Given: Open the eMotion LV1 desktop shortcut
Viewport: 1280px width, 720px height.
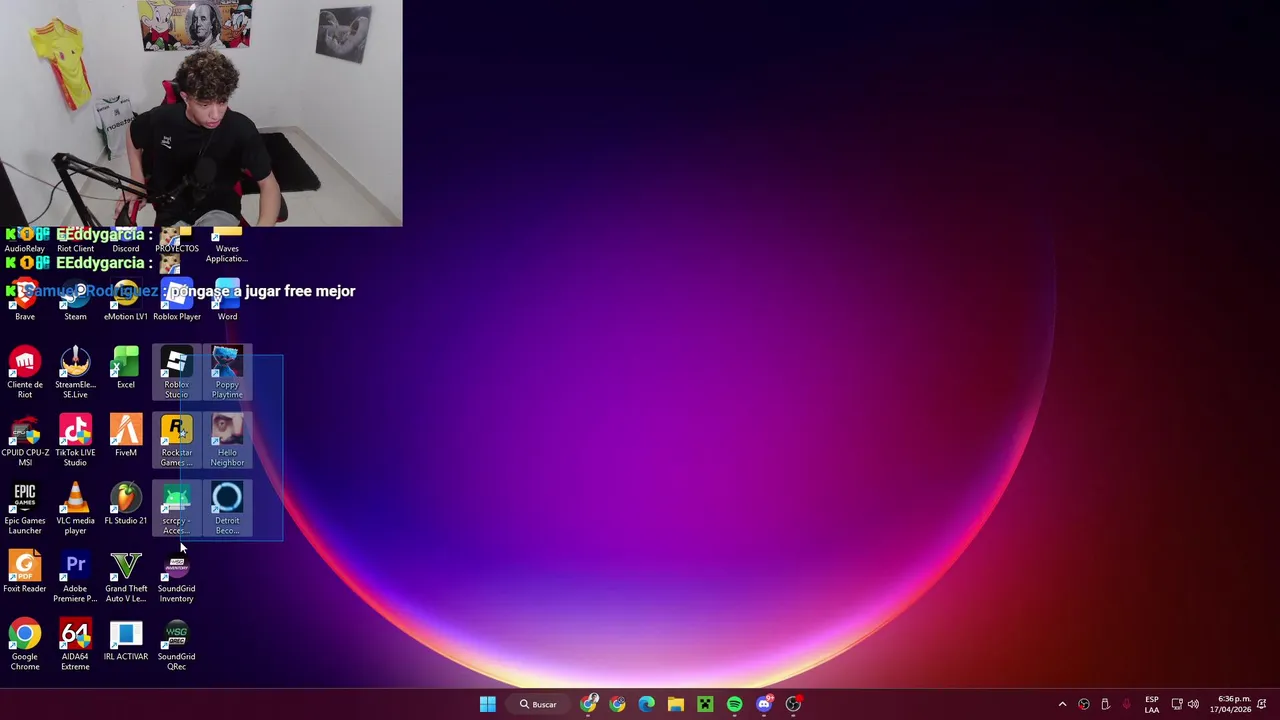Looking at the screenshot, I should click(x=126, y=300).
